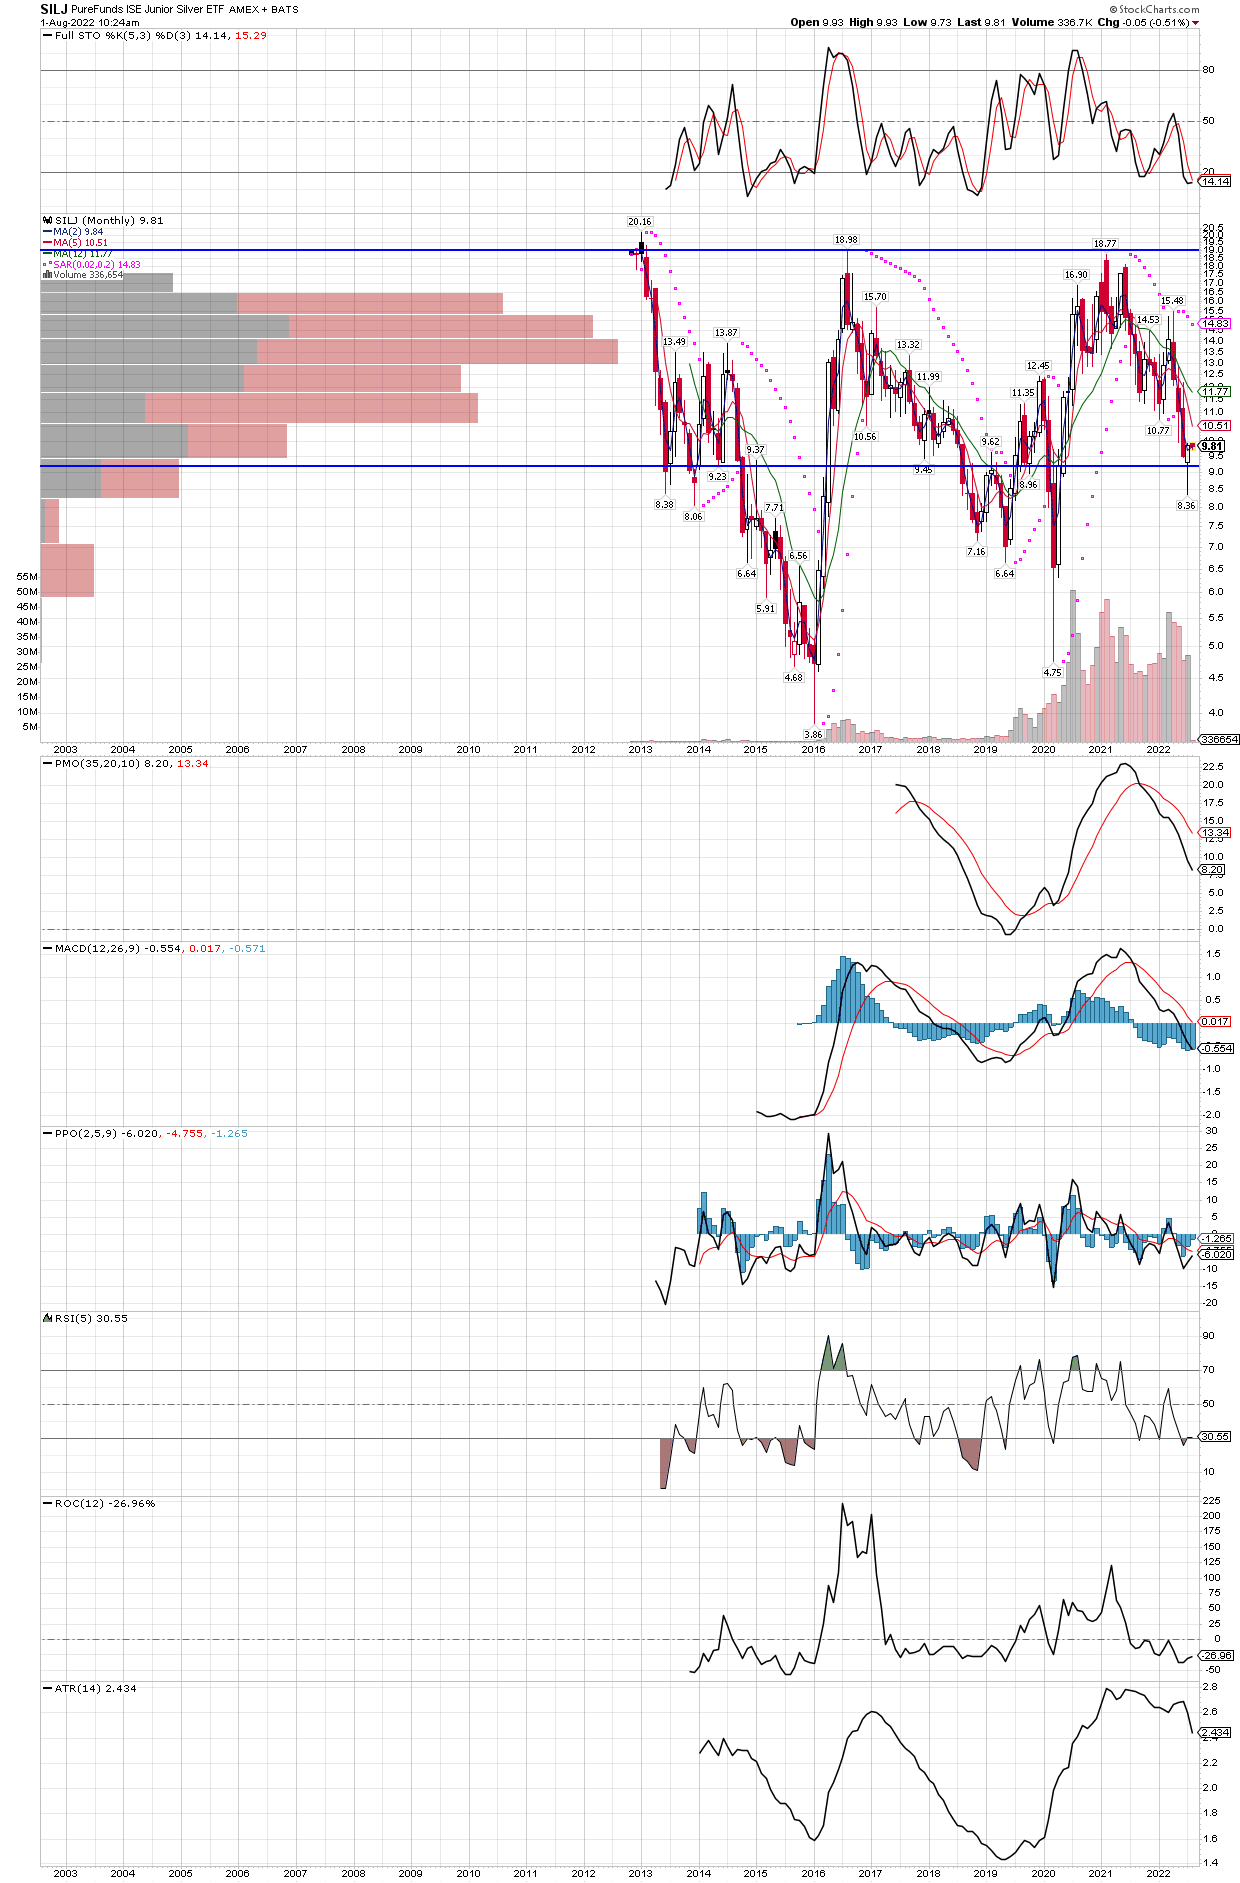Click the 13.87 price label
Screen dimensions: 1240x1883
725,333
